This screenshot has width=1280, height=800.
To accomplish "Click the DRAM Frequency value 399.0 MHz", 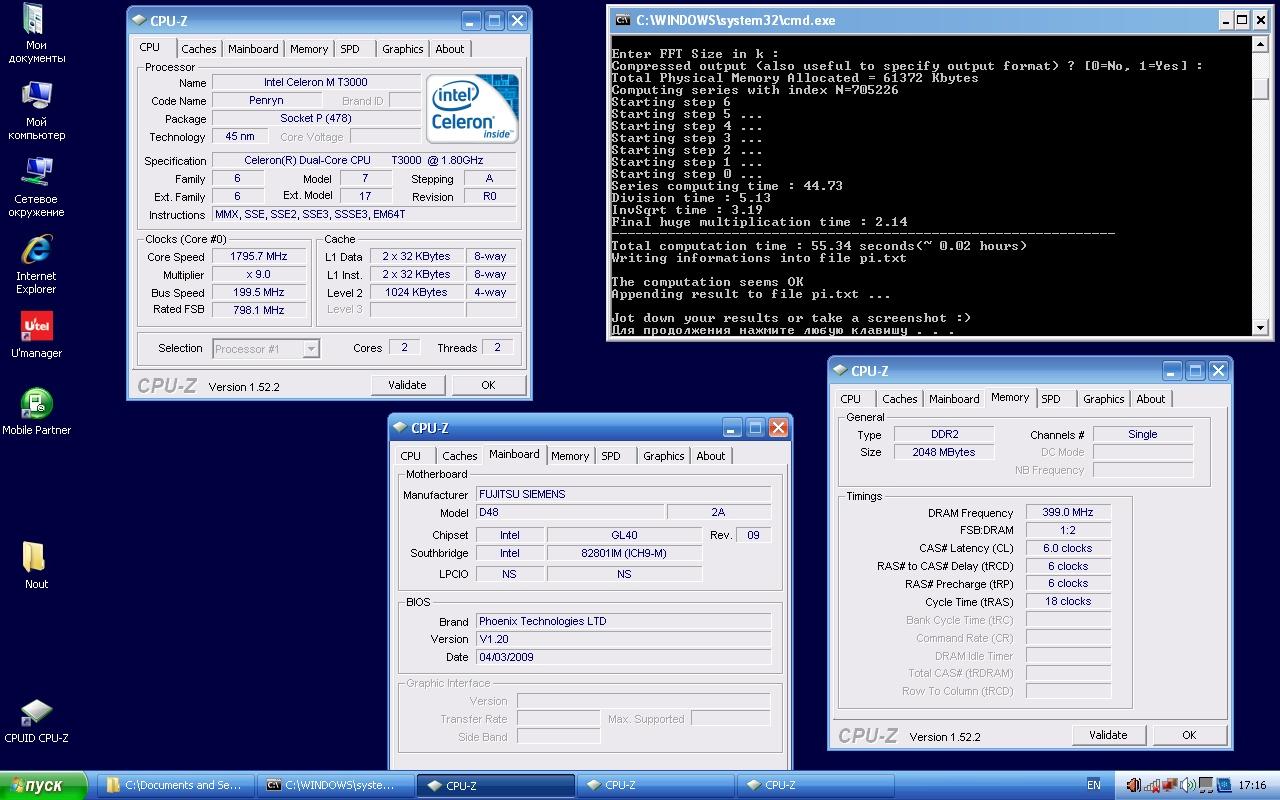I will pos(1067,512).
